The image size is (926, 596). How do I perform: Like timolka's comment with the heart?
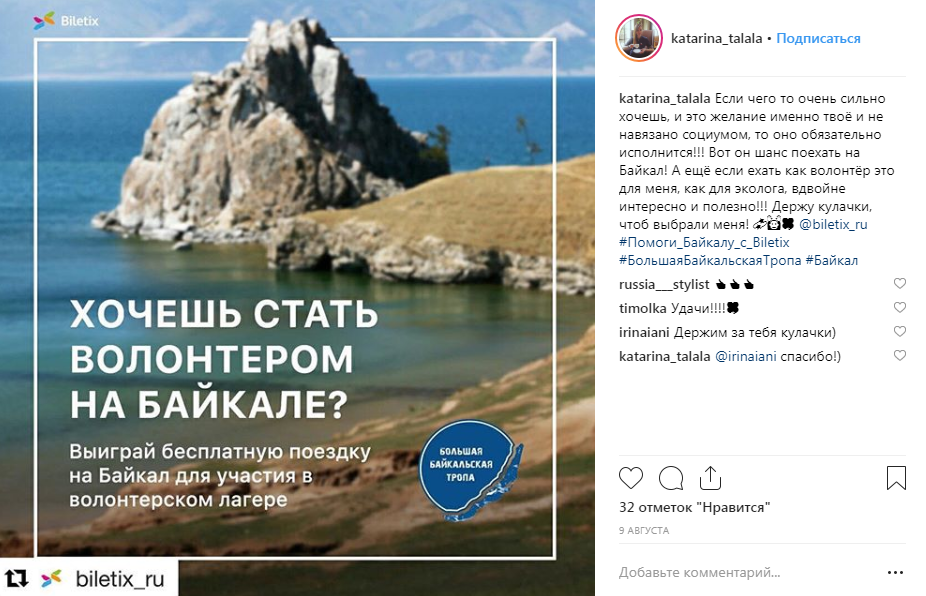click(x=899, y=308)
